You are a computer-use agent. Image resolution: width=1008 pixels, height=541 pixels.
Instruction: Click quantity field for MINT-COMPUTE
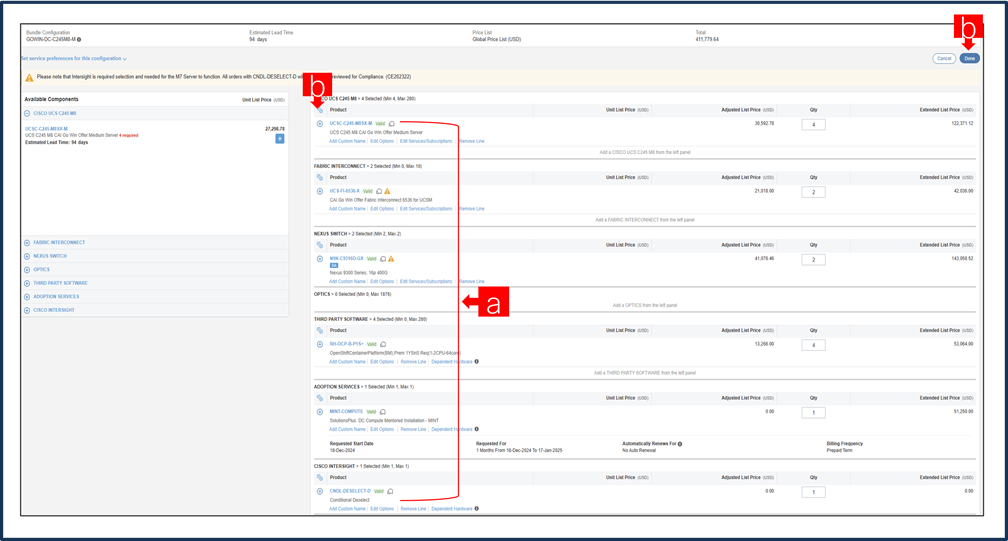click(x=813, y=412)
